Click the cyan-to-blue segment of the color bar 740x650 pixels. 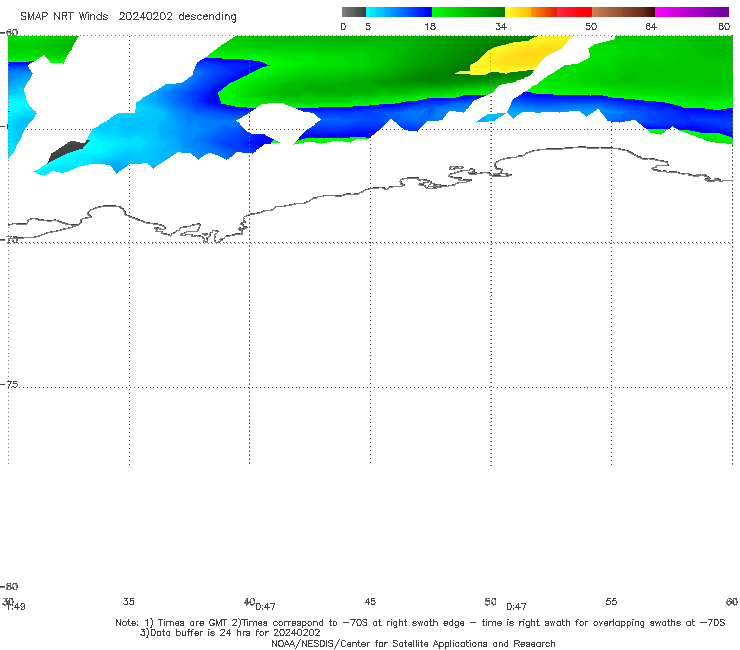coord(399,12)
